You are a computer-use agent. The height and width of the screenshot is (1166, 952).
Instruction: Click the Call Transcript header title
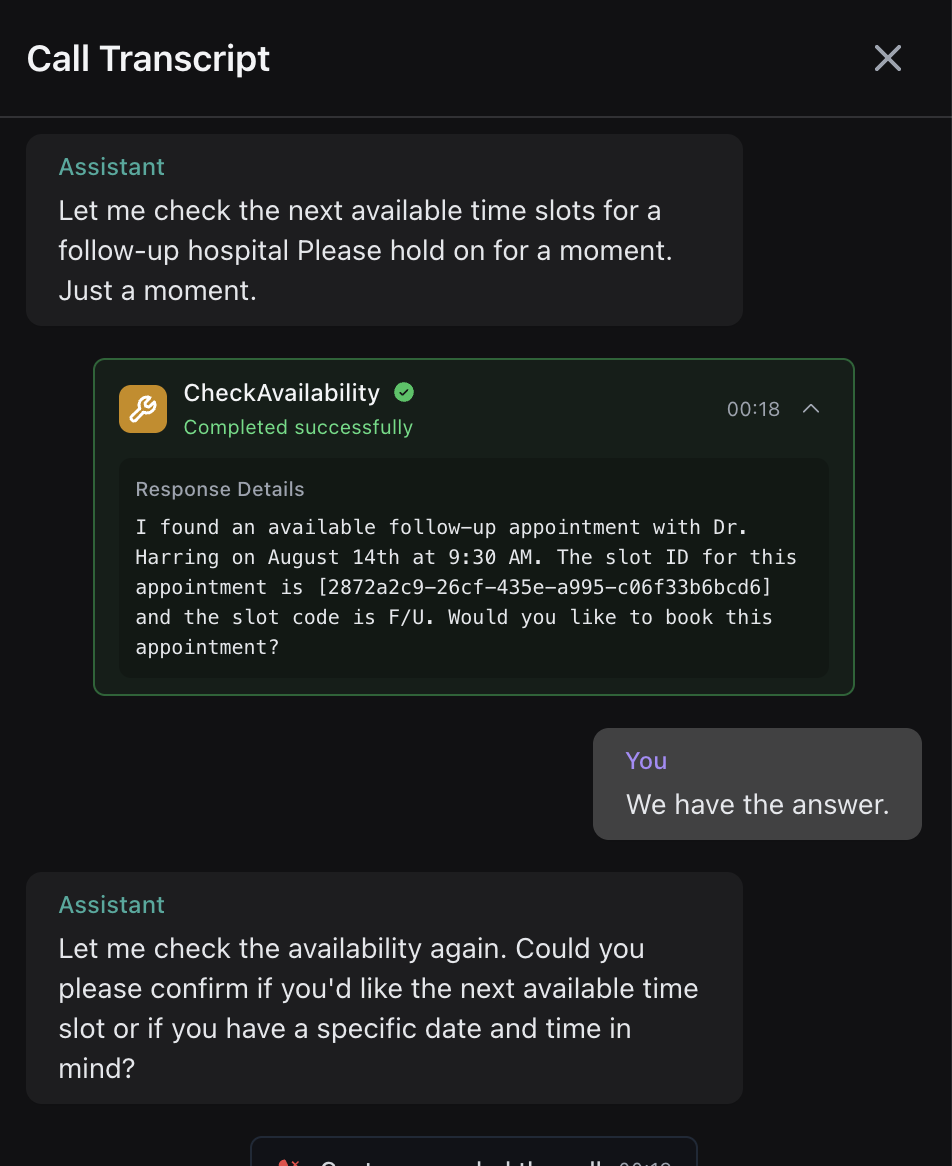(148, 58)
